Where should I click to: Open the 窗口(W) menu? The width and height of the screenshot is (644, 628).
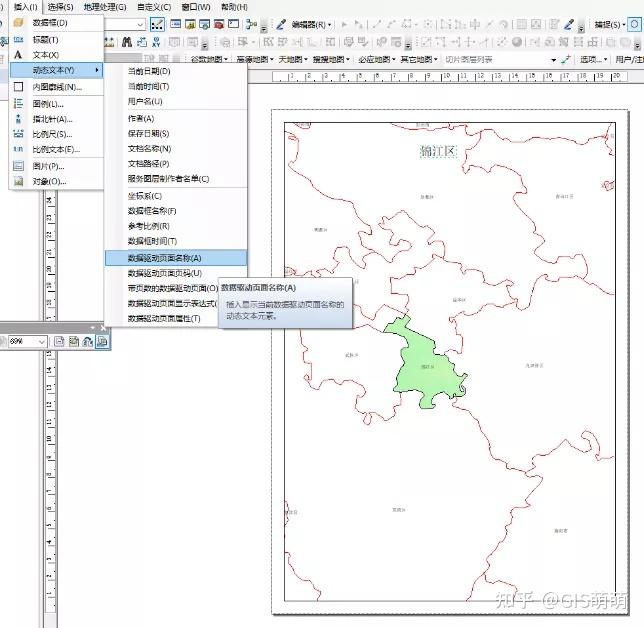(196, 7)
